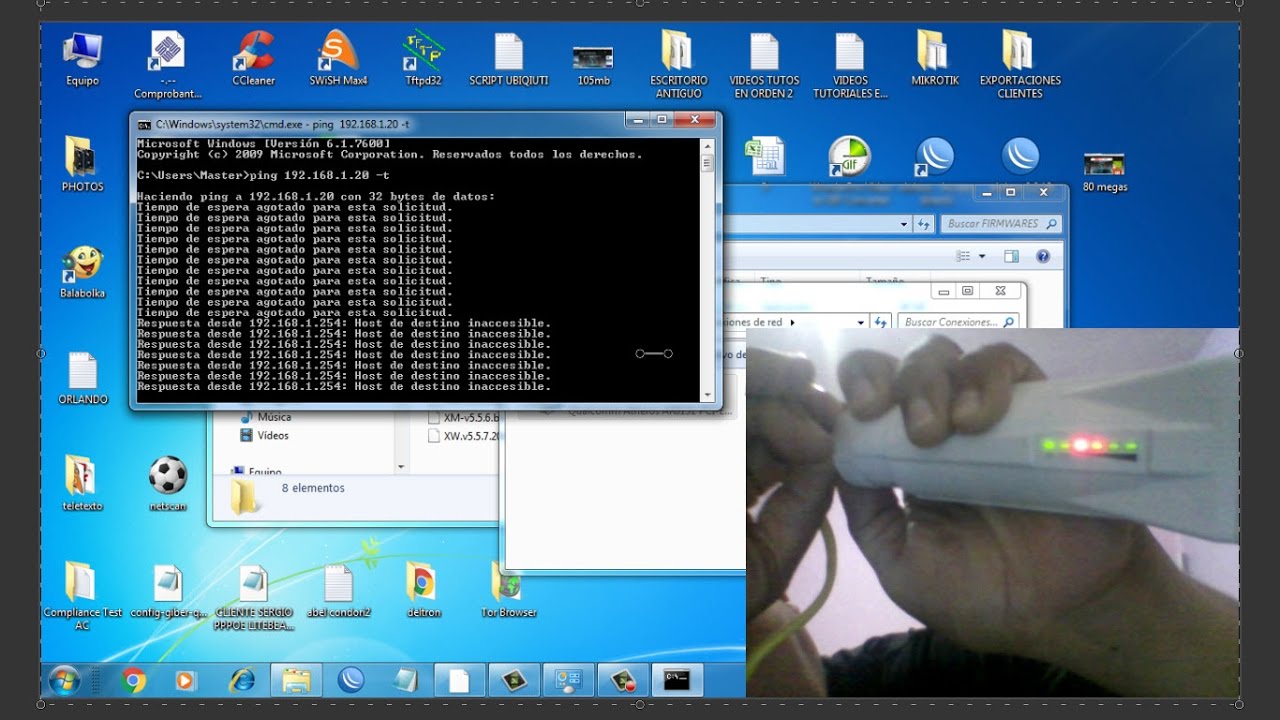Screen dimensions: 1280x720
Task: Refresh the network connections window
Action: [x=881, y=322]
